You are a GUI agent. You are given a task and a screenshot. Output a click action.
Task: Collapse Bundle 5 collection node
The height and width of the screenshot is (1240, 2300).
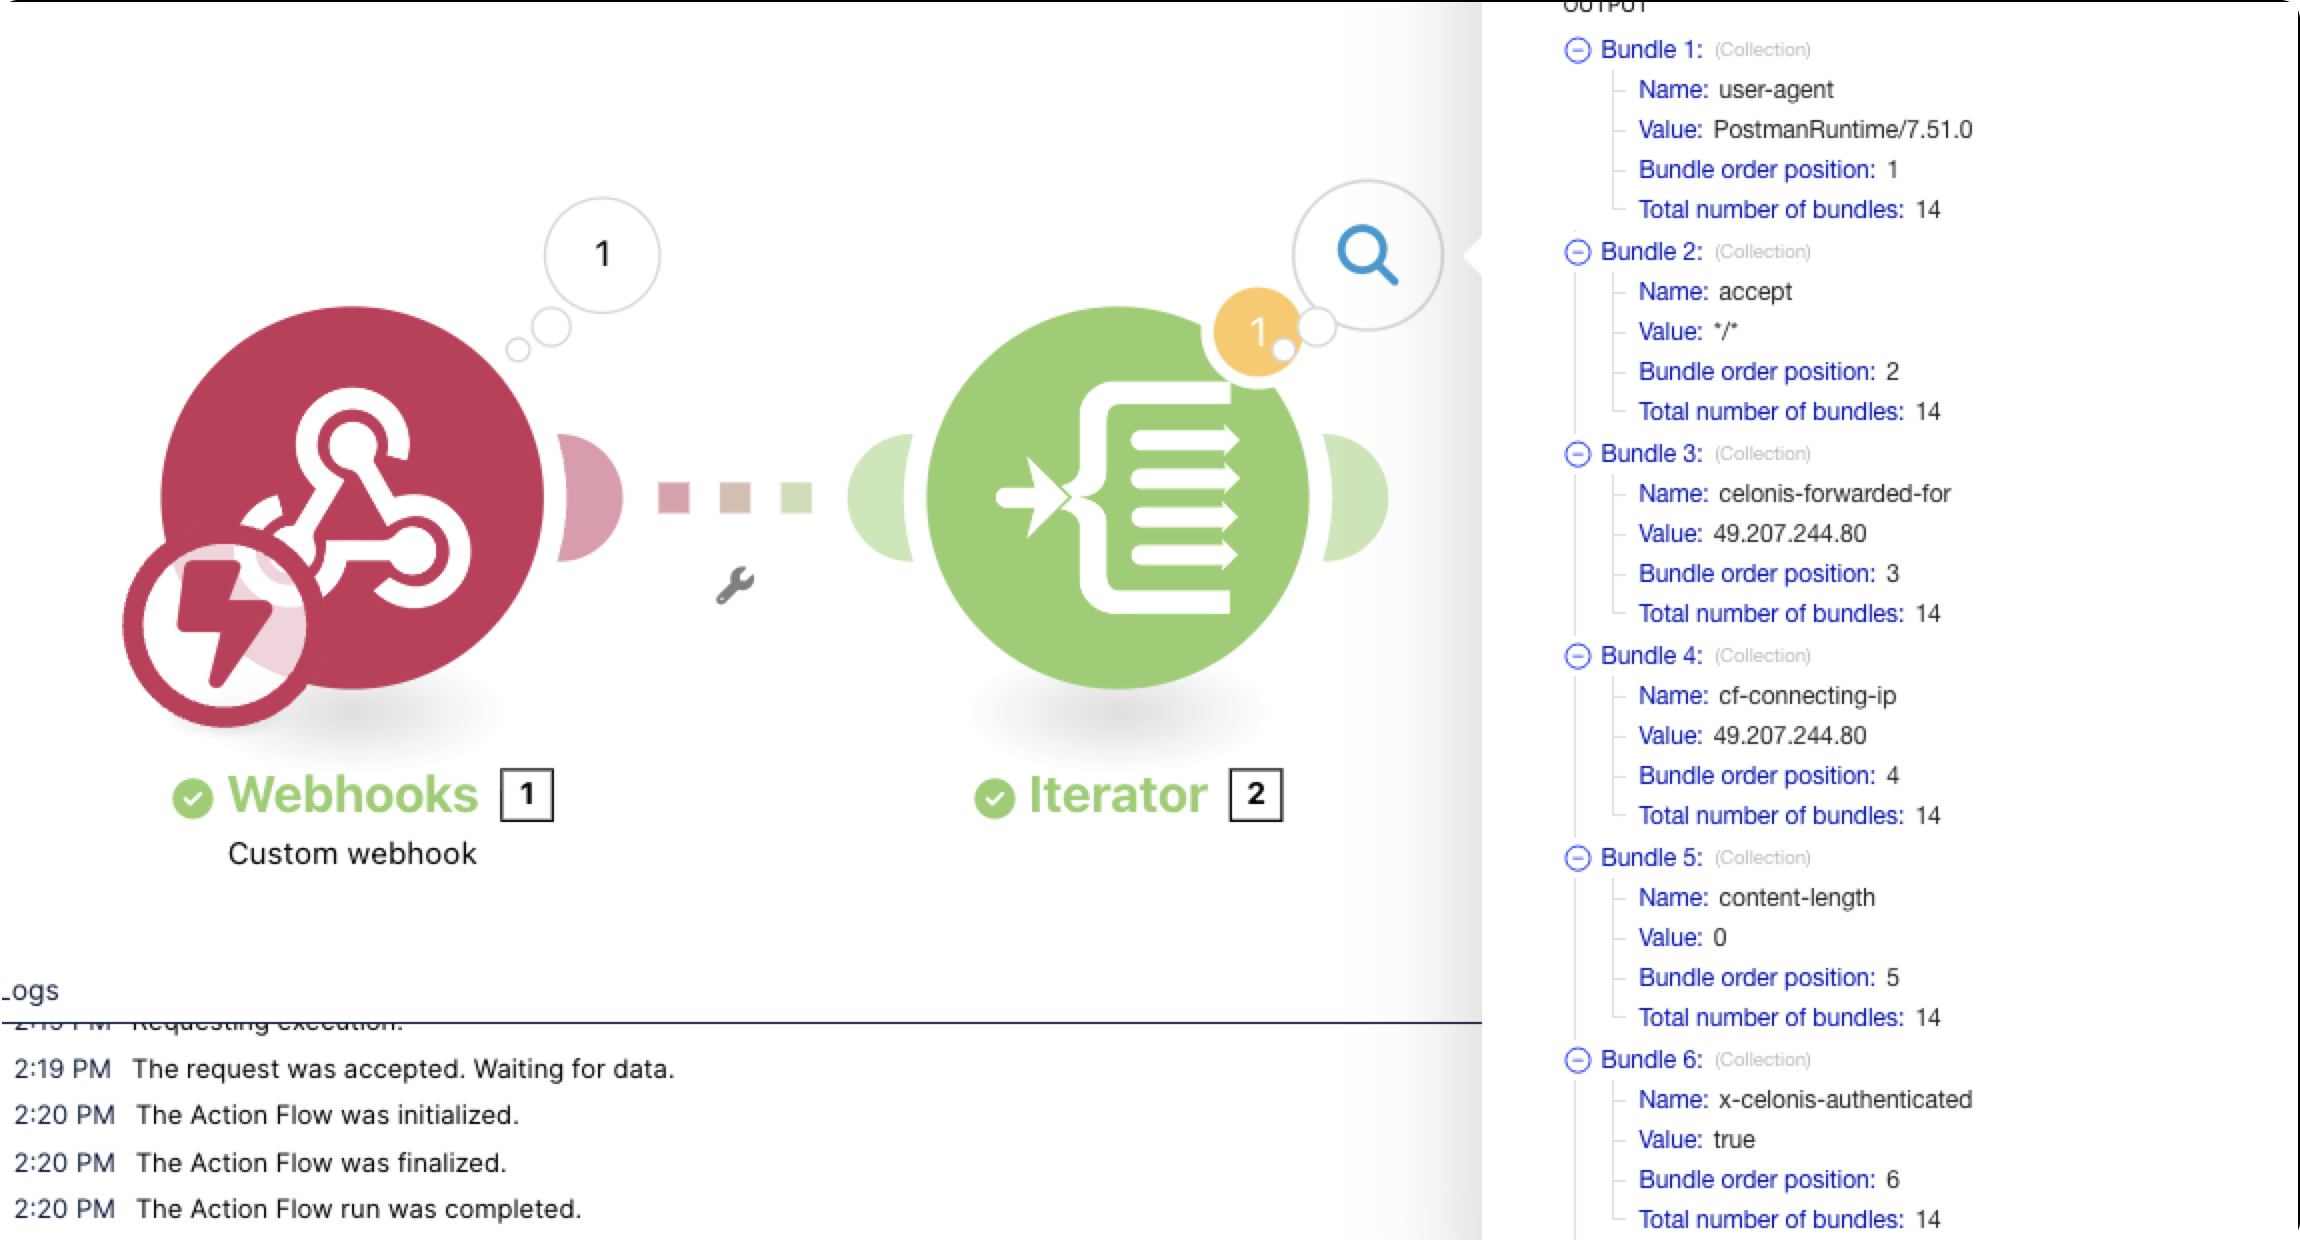pyautogui.click(x=1577, y=858)
